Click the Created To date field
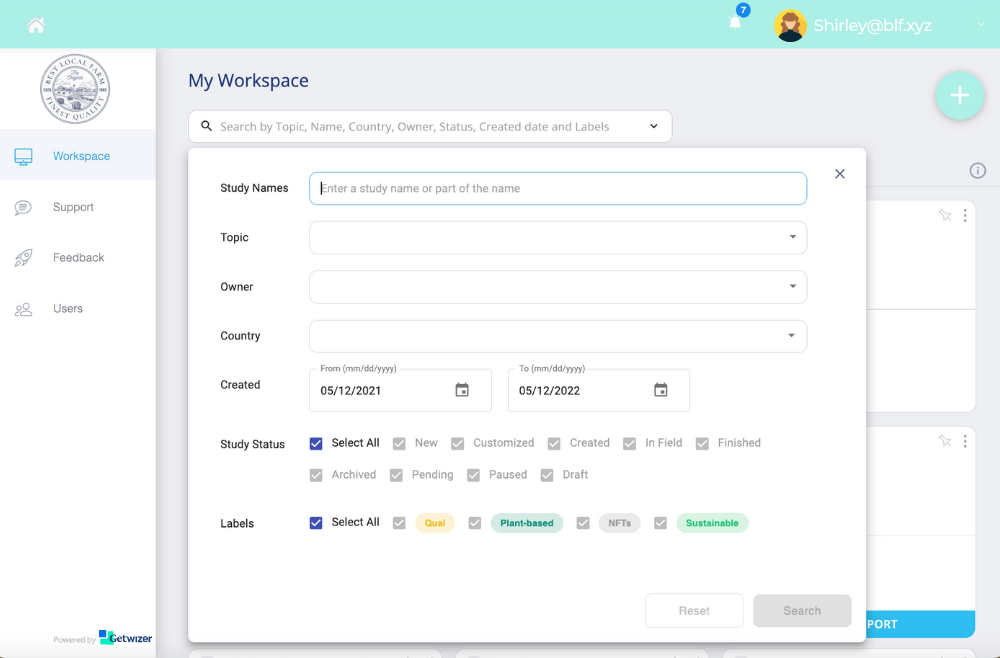Image resolution: width=1000 pixels, height=658 pixels. pyautogui.click(x=598, y=390)
